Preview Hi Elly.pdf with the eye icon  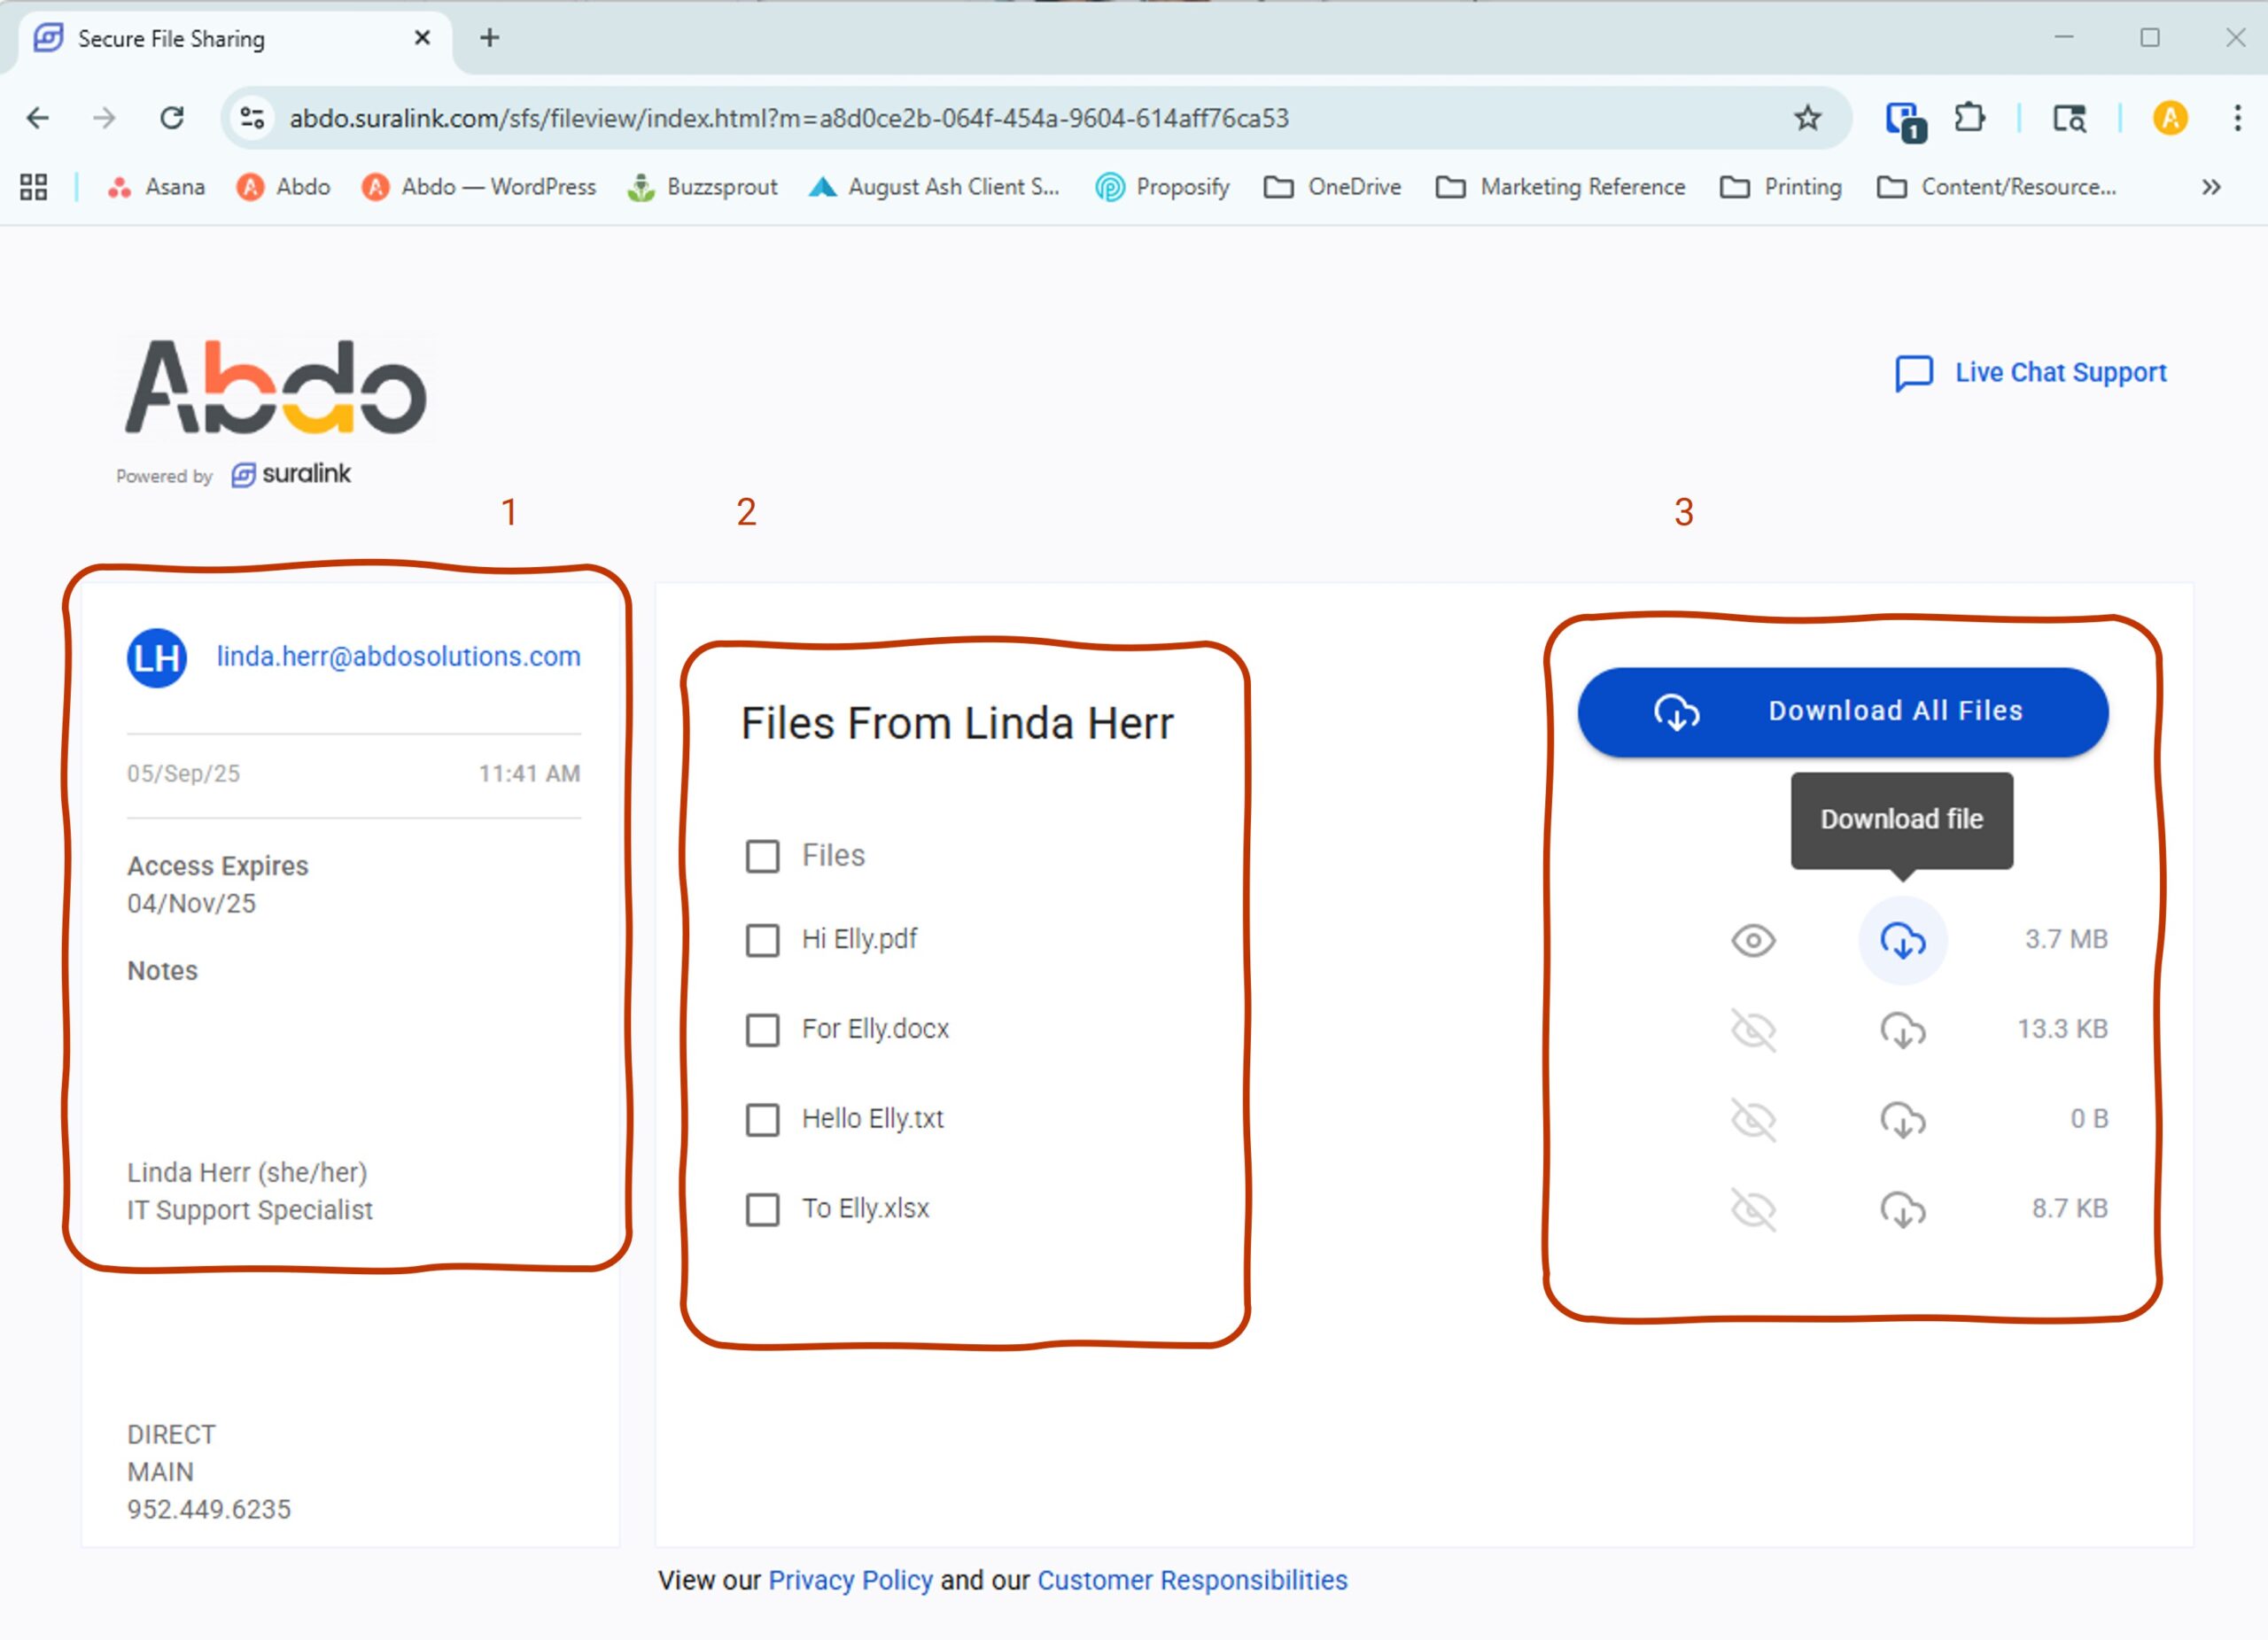pyautogui.click(x=1753, y=940)
